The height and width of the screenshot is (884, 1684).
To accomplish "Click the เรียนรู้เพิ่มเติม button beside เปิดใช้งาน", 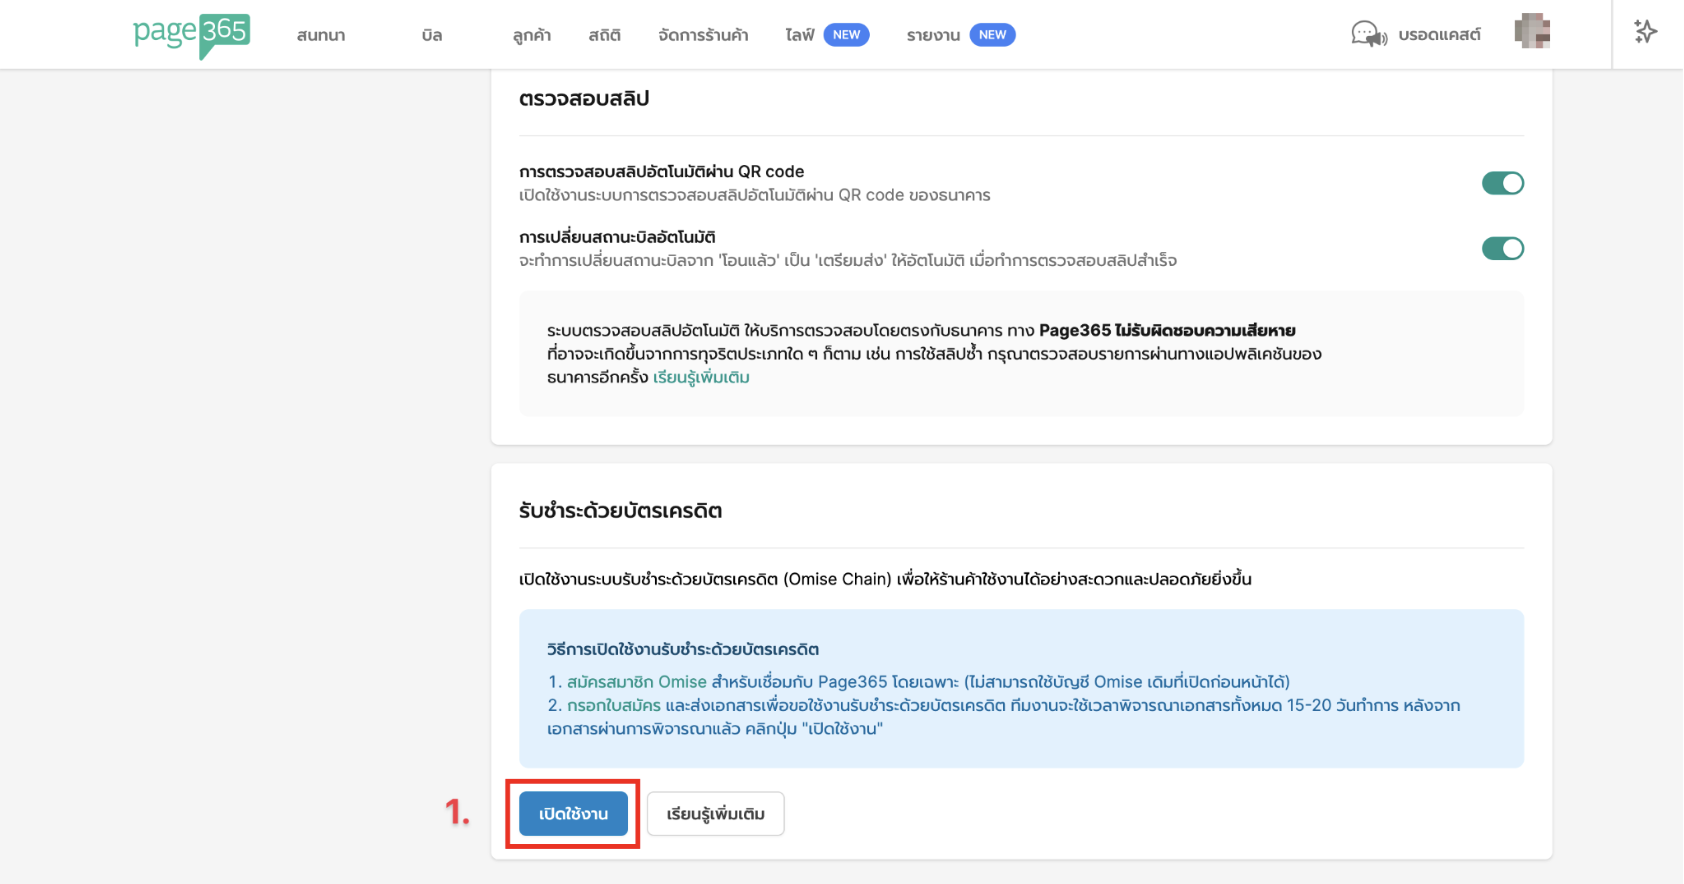I will (x=715, y=814).
